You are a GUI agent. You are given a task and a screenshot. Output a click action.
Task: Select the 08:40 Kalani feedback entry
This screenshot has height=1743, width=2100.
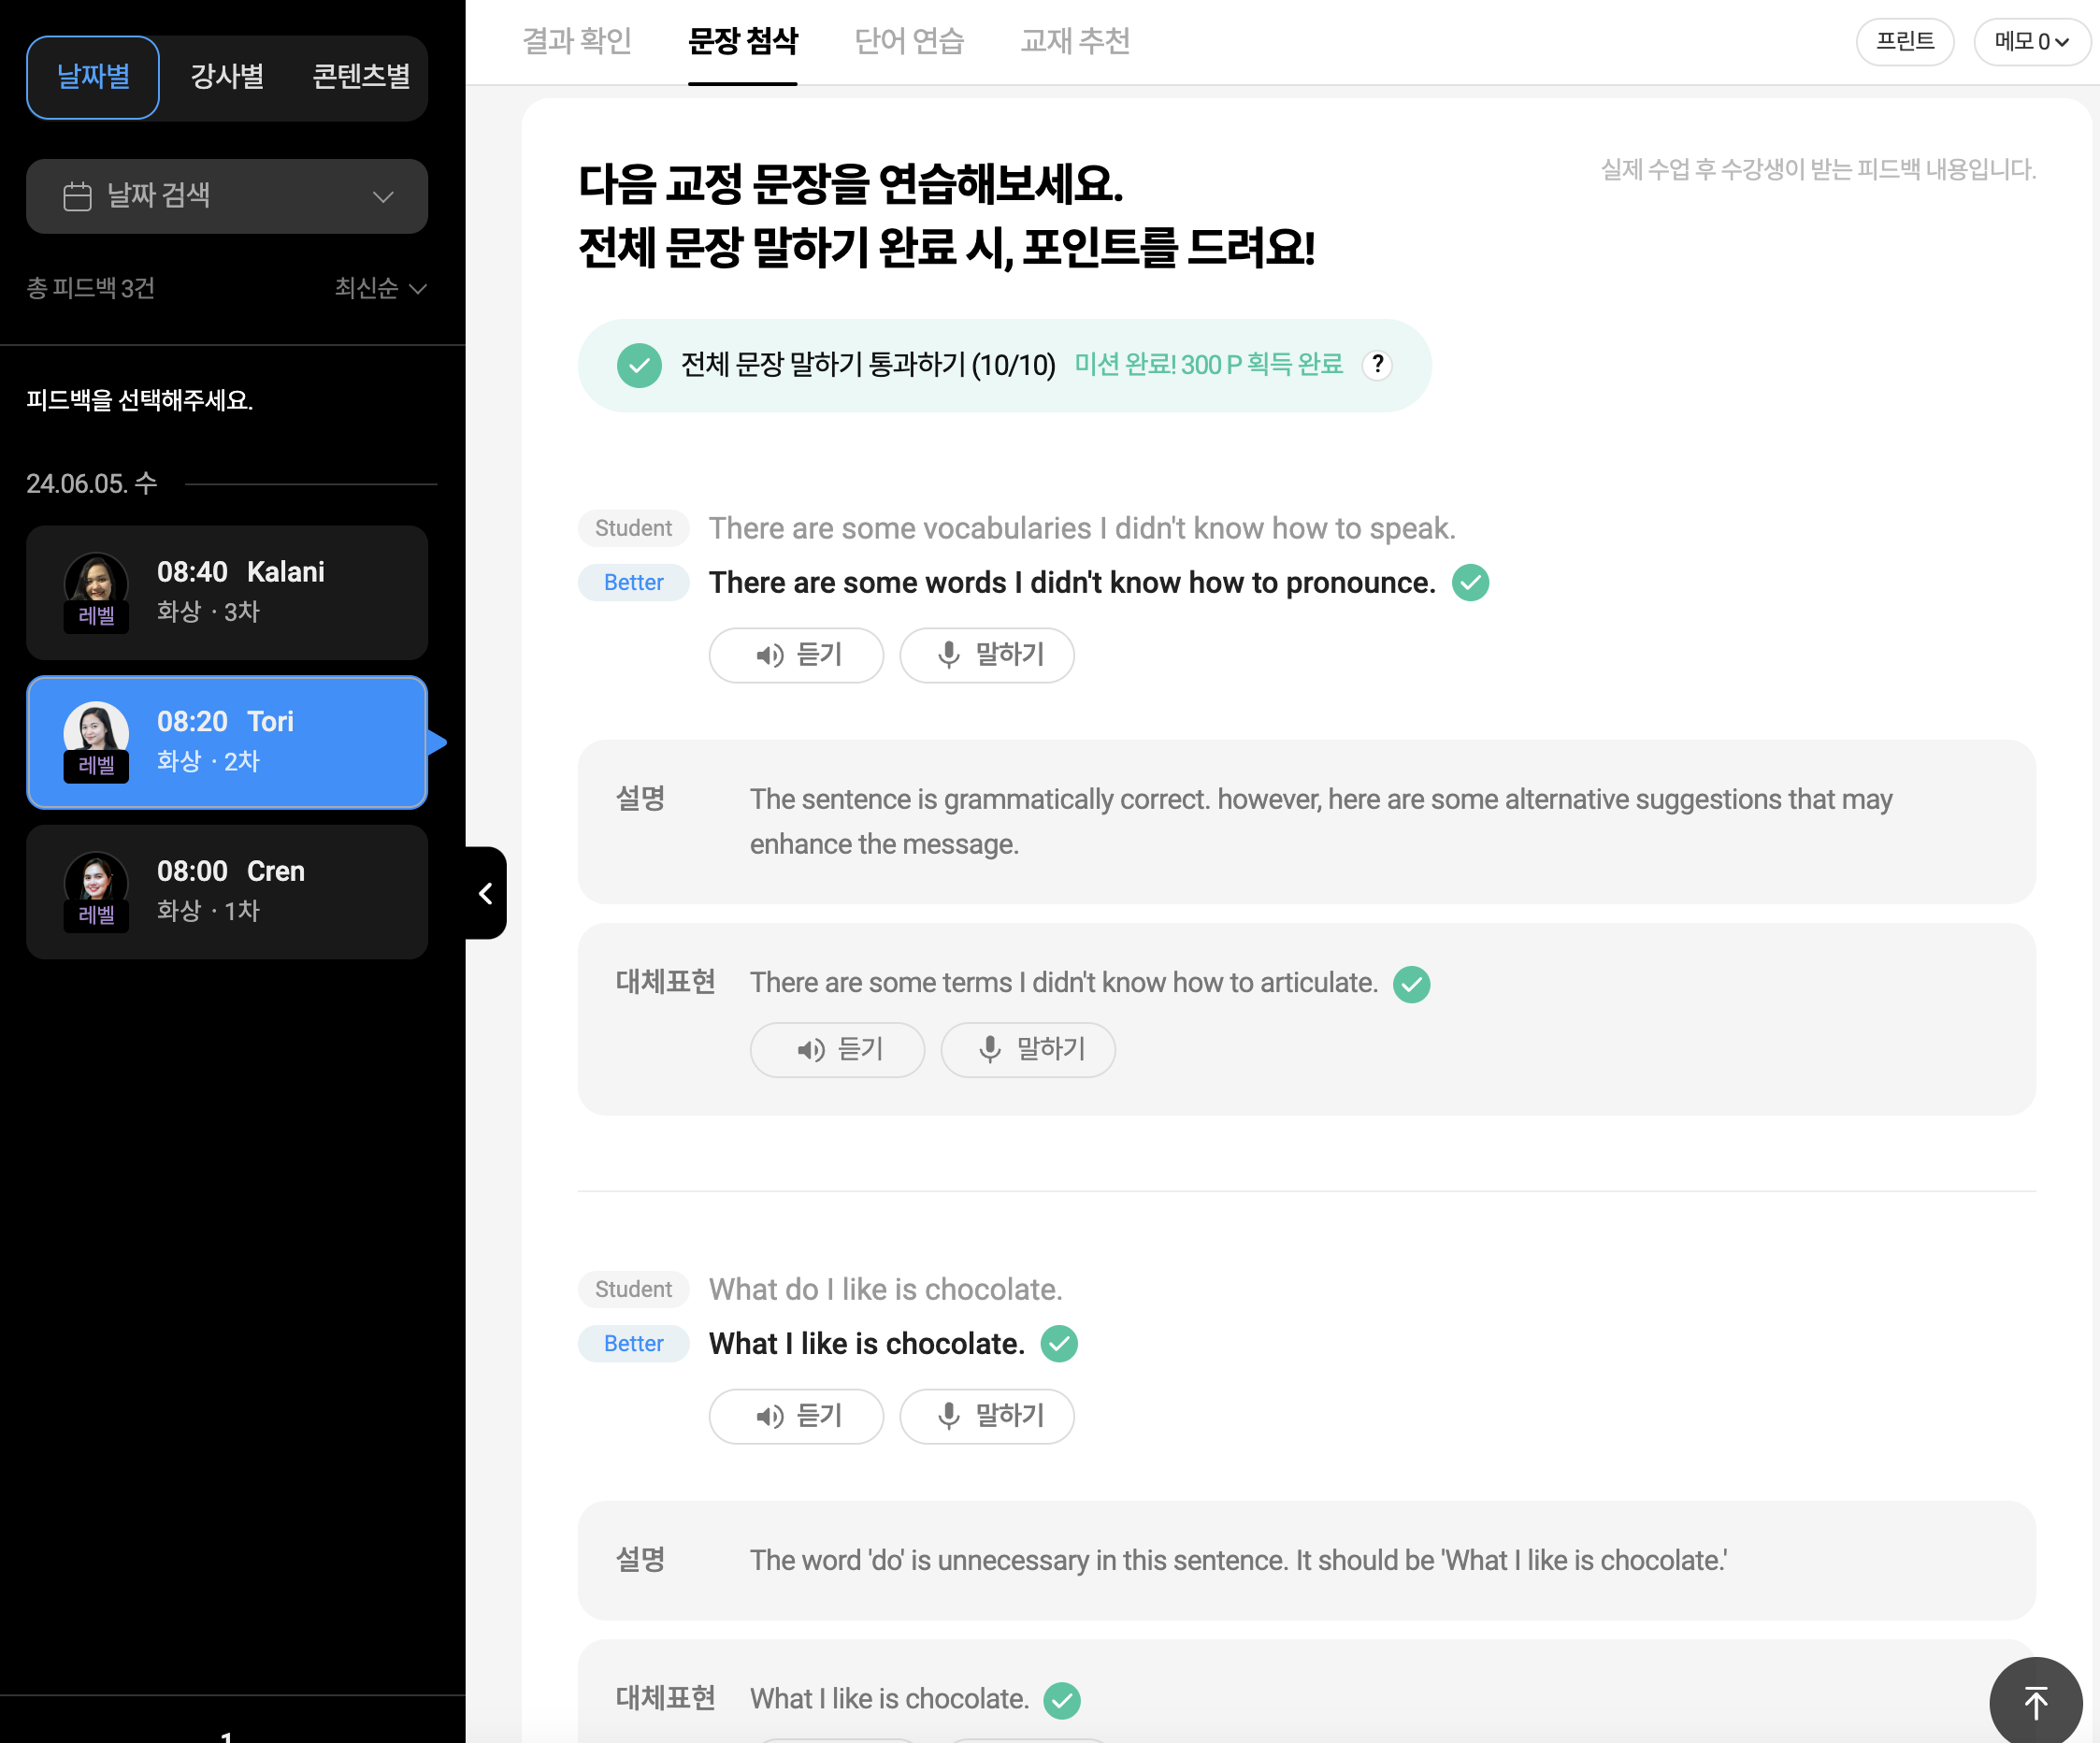pyautogui.click(x=227, y=592)
